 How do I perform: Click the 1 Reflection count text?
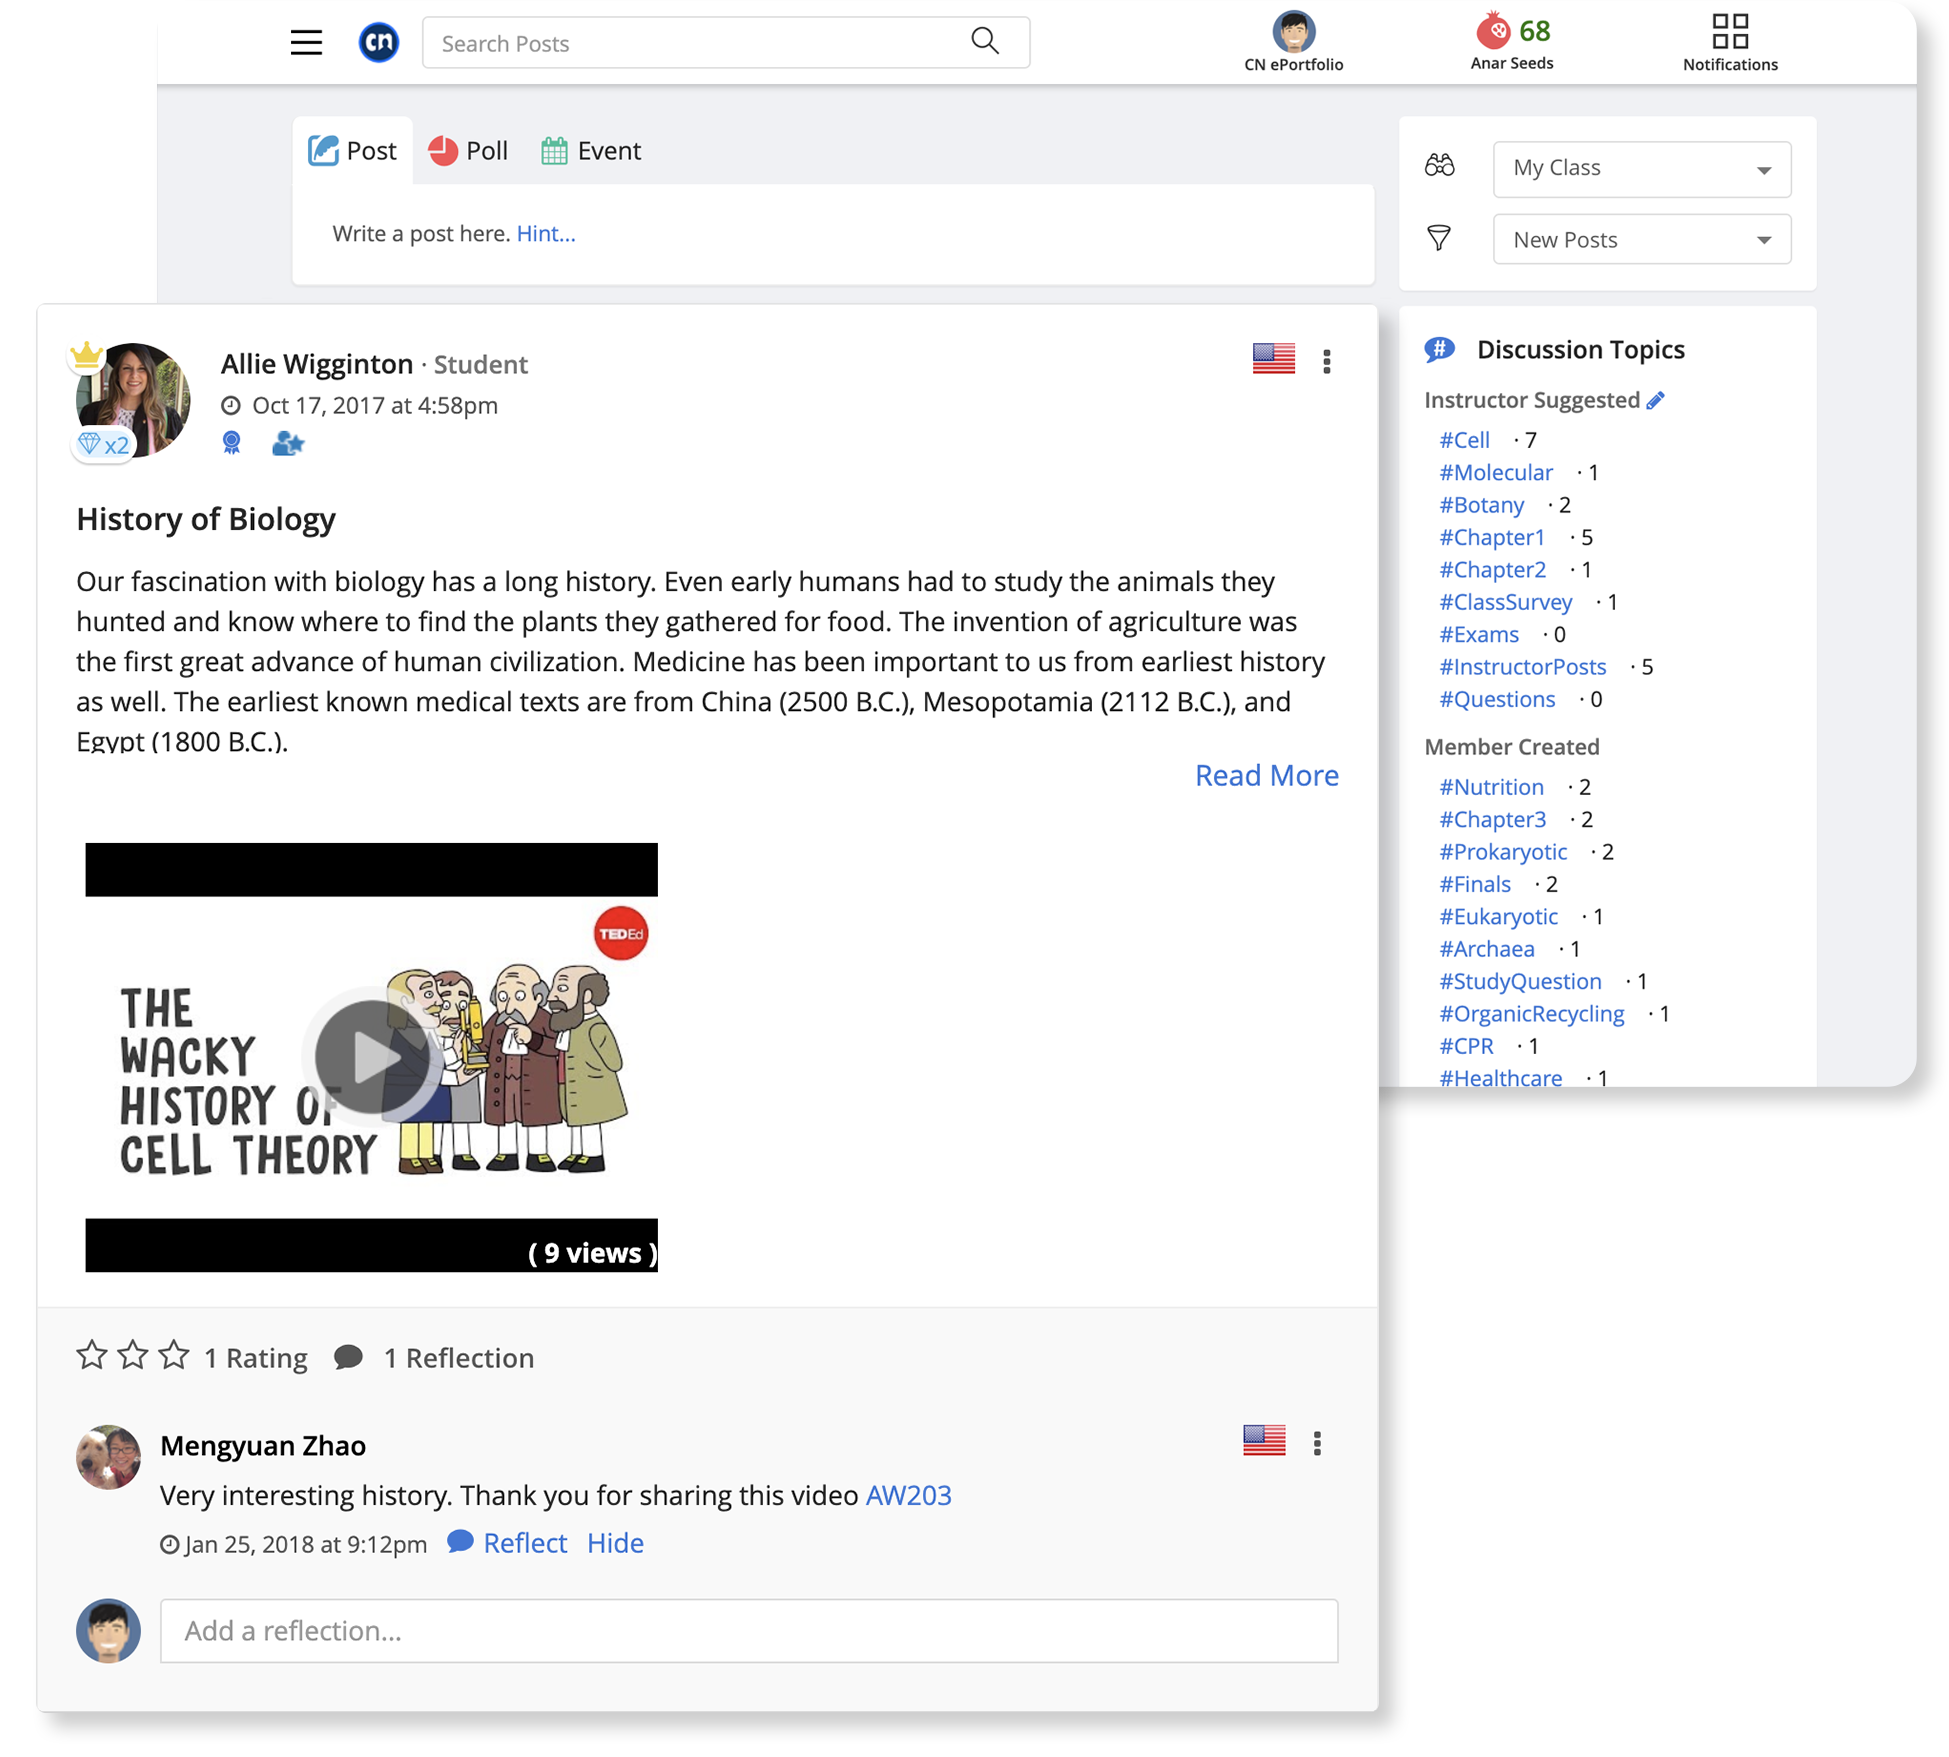[459, 1357]
